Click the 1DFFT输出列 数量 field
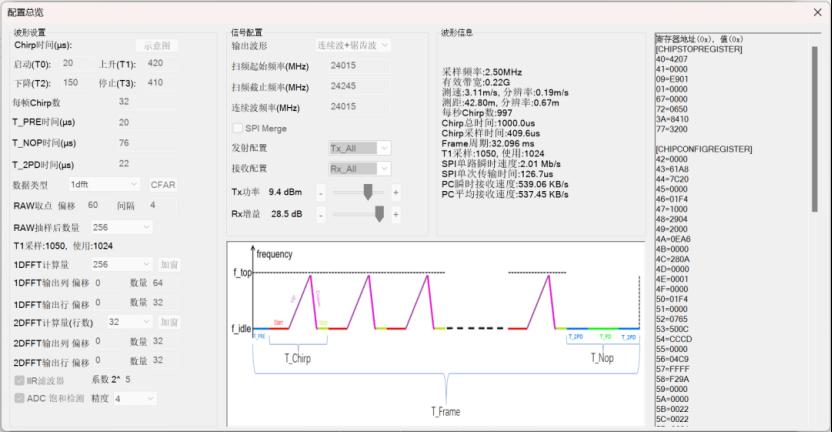832x432 pixels. [x=164, y=283]
